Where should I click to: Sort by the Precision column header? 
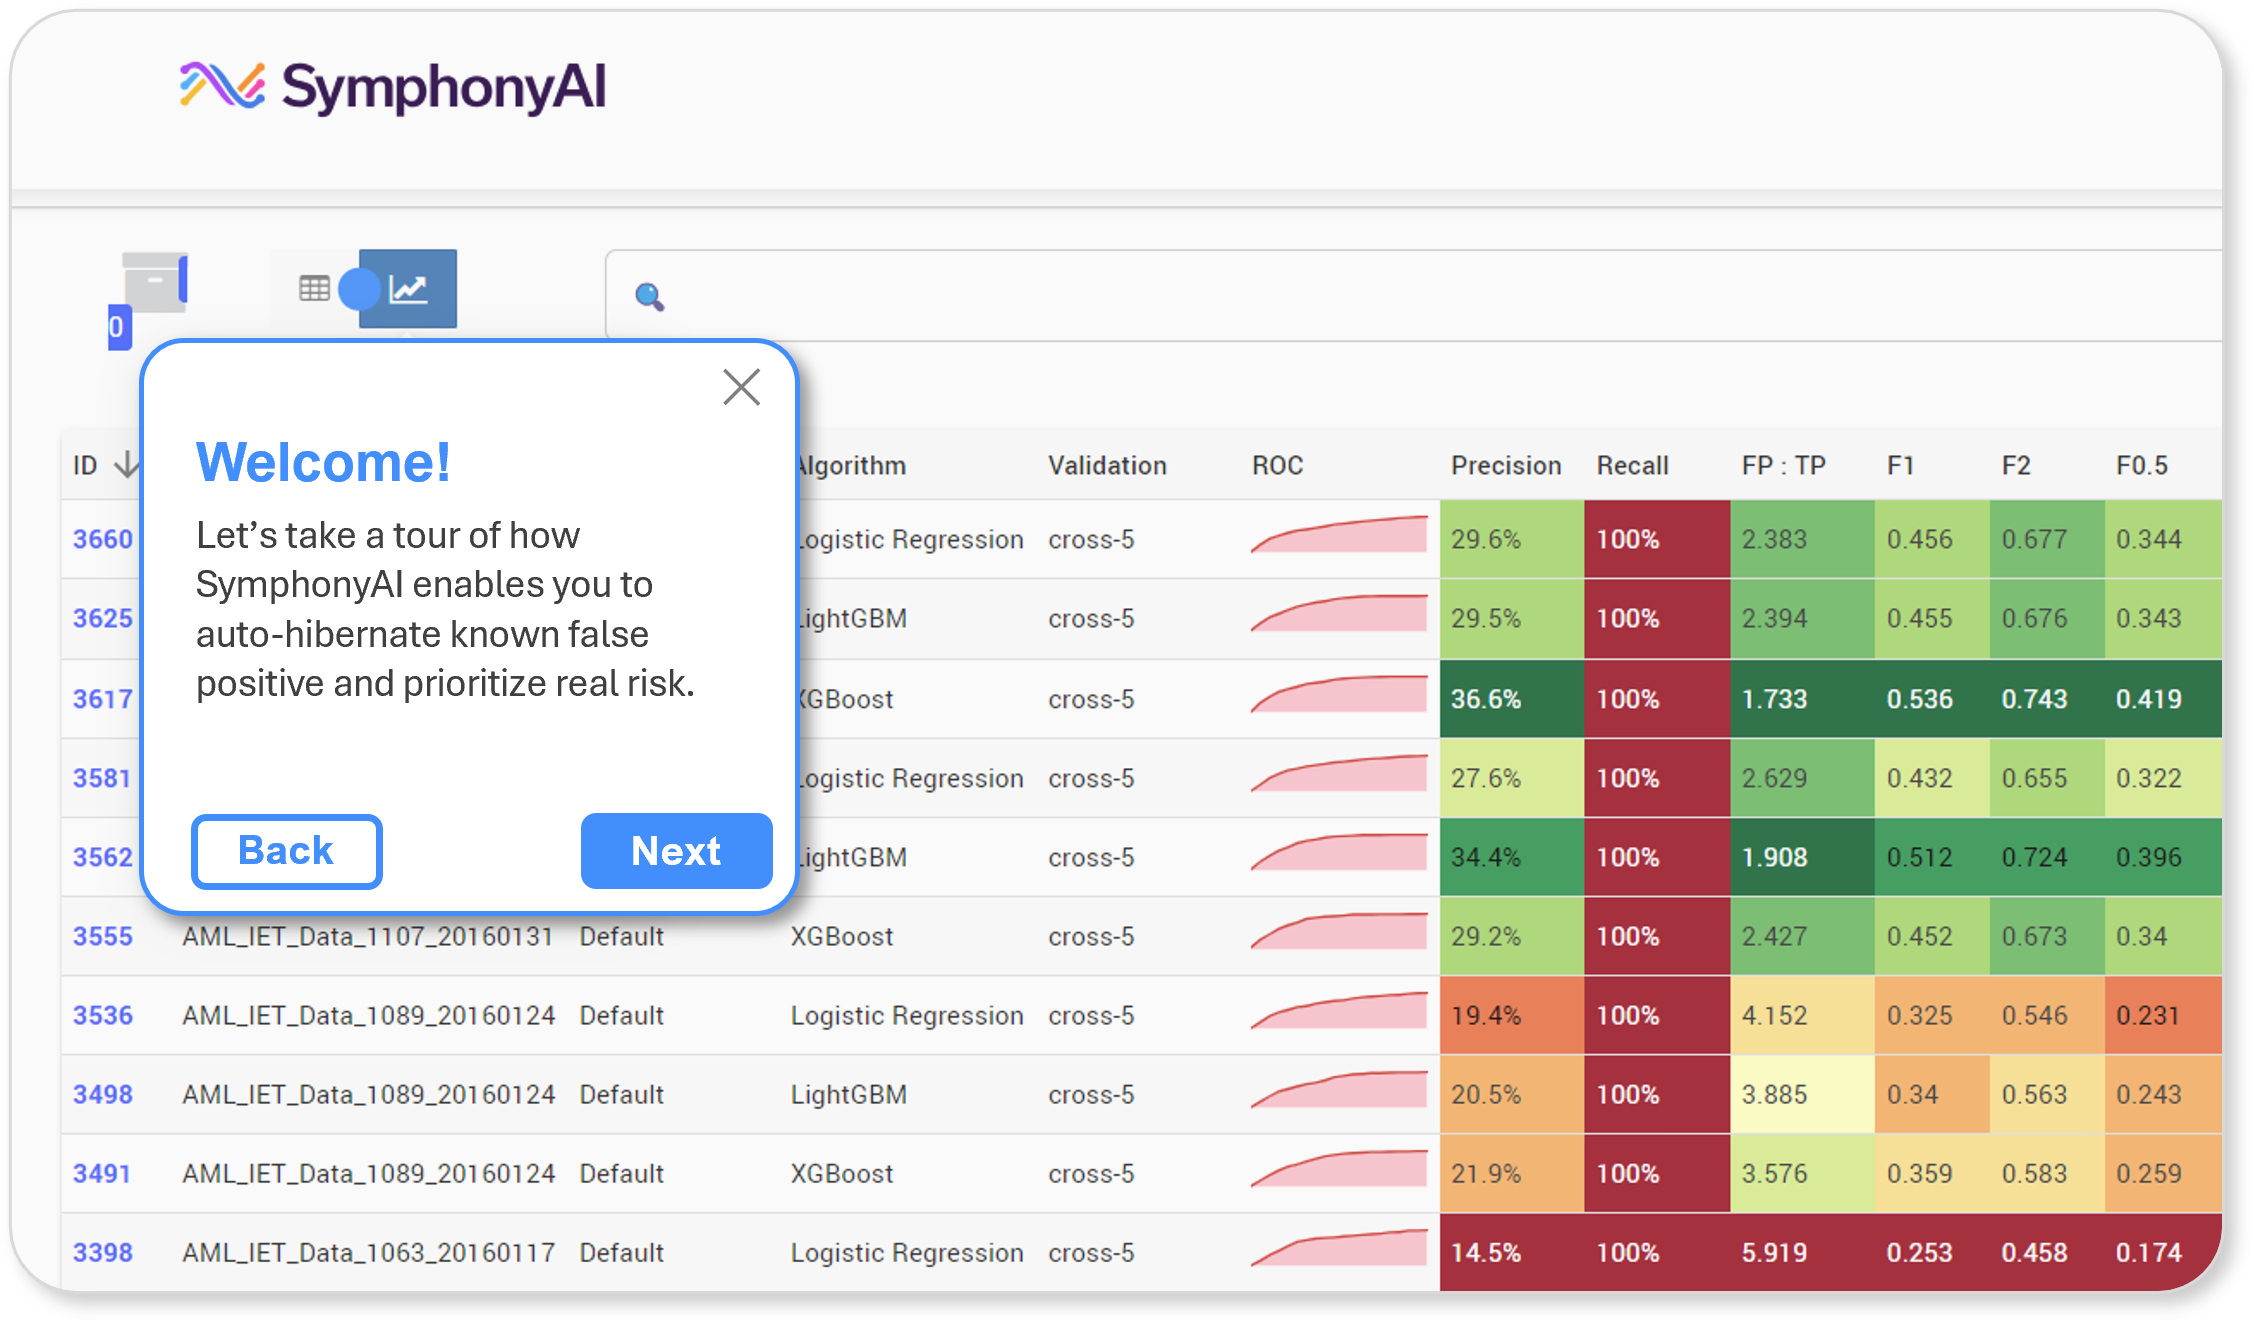coord(1505,465)
